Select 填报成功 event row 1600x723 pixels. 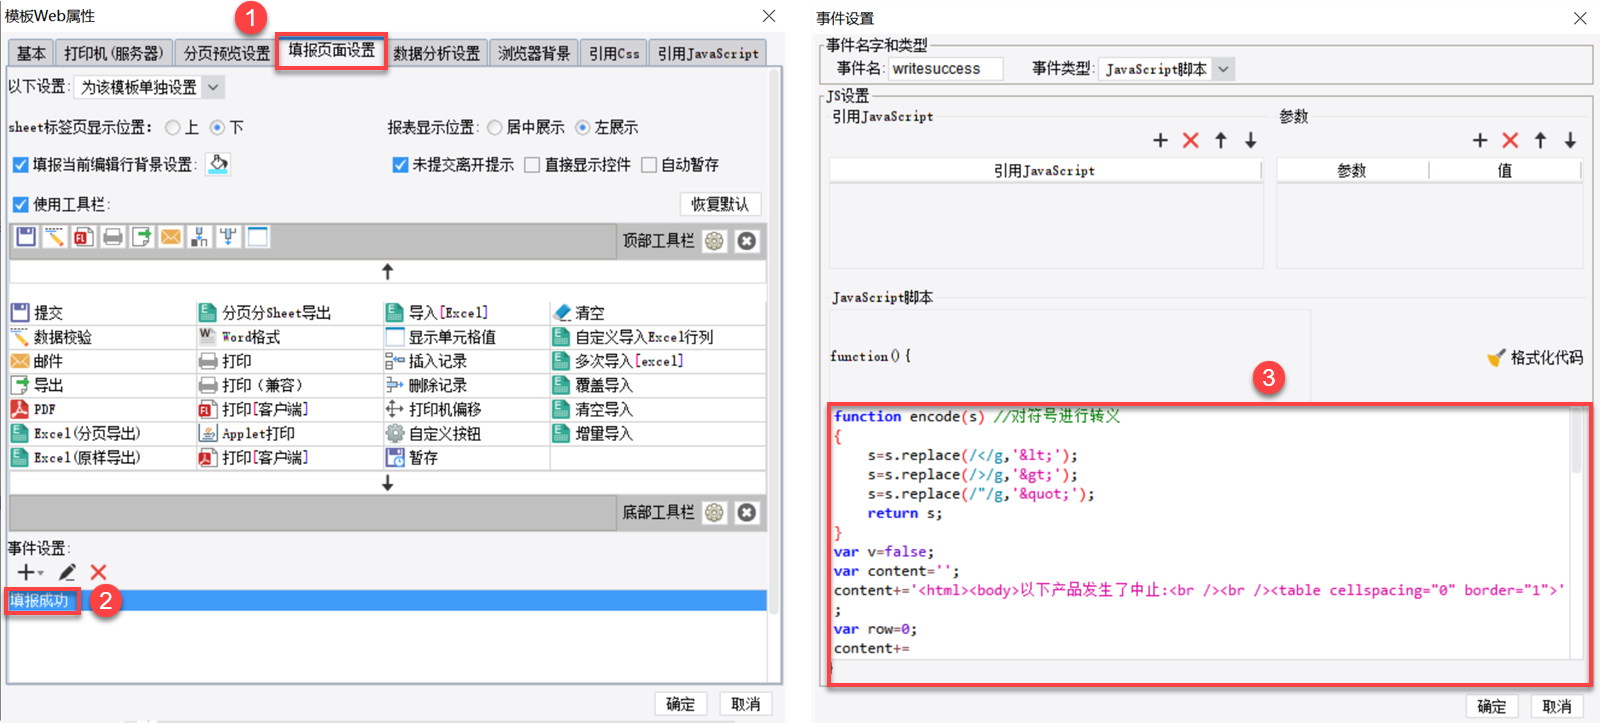(387, 600)
